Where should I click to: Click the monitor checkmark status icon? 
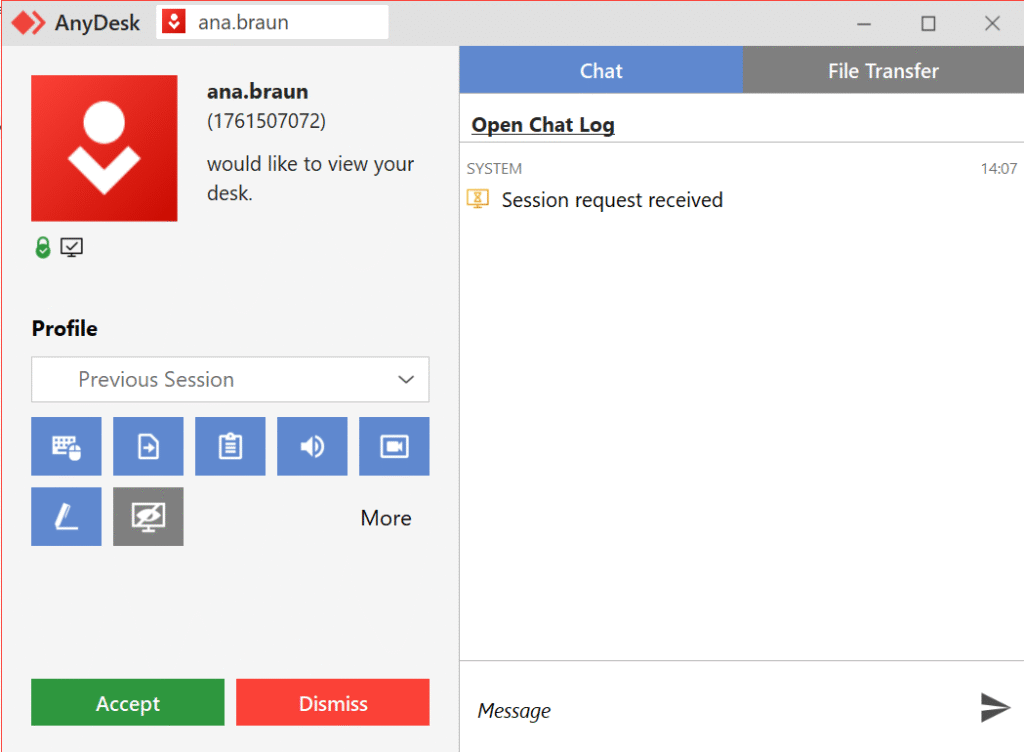tap(71, 247)
